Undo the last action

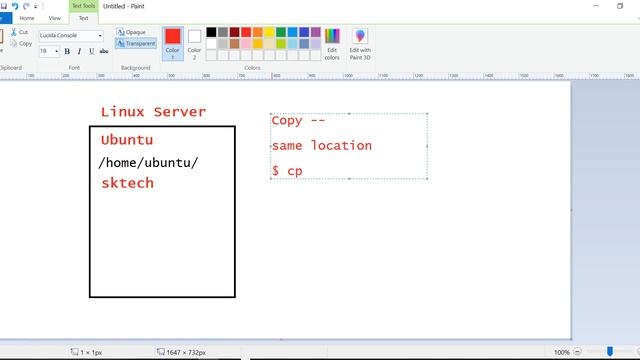pos(15,6)
